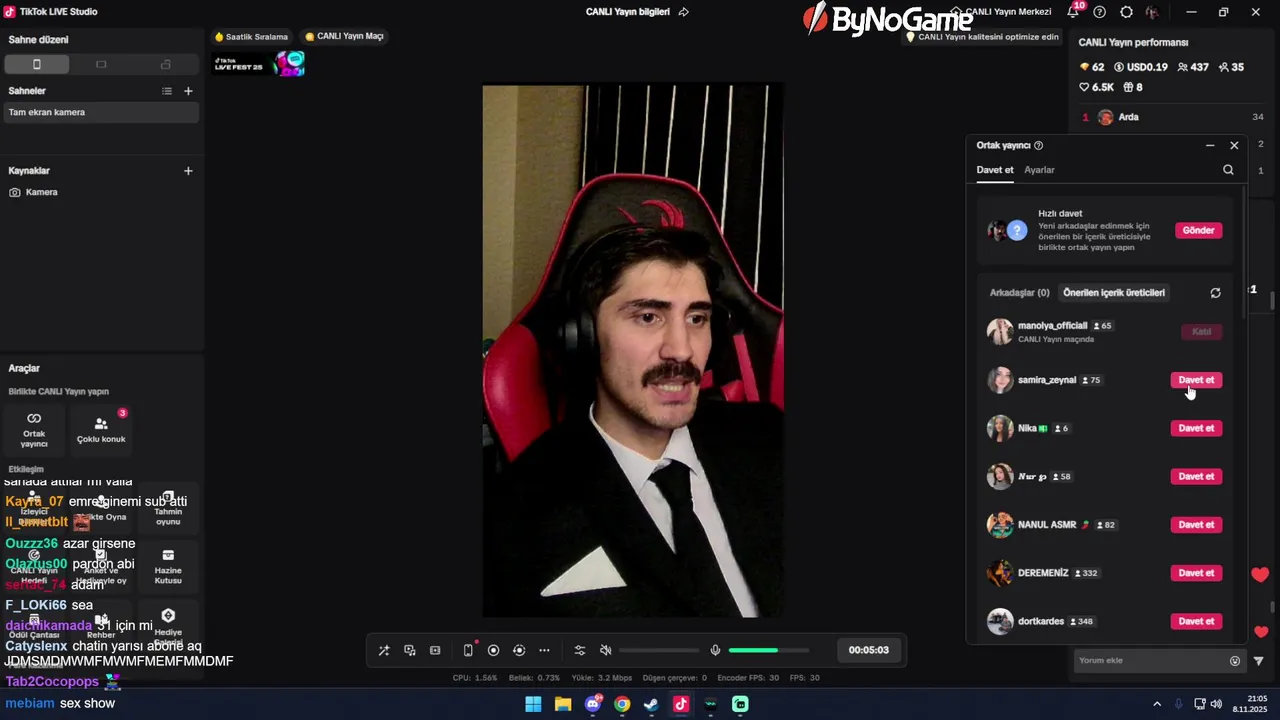
Task: Open the 'Ortak yayıncı' tool
Action: click(x=34, y=430)
